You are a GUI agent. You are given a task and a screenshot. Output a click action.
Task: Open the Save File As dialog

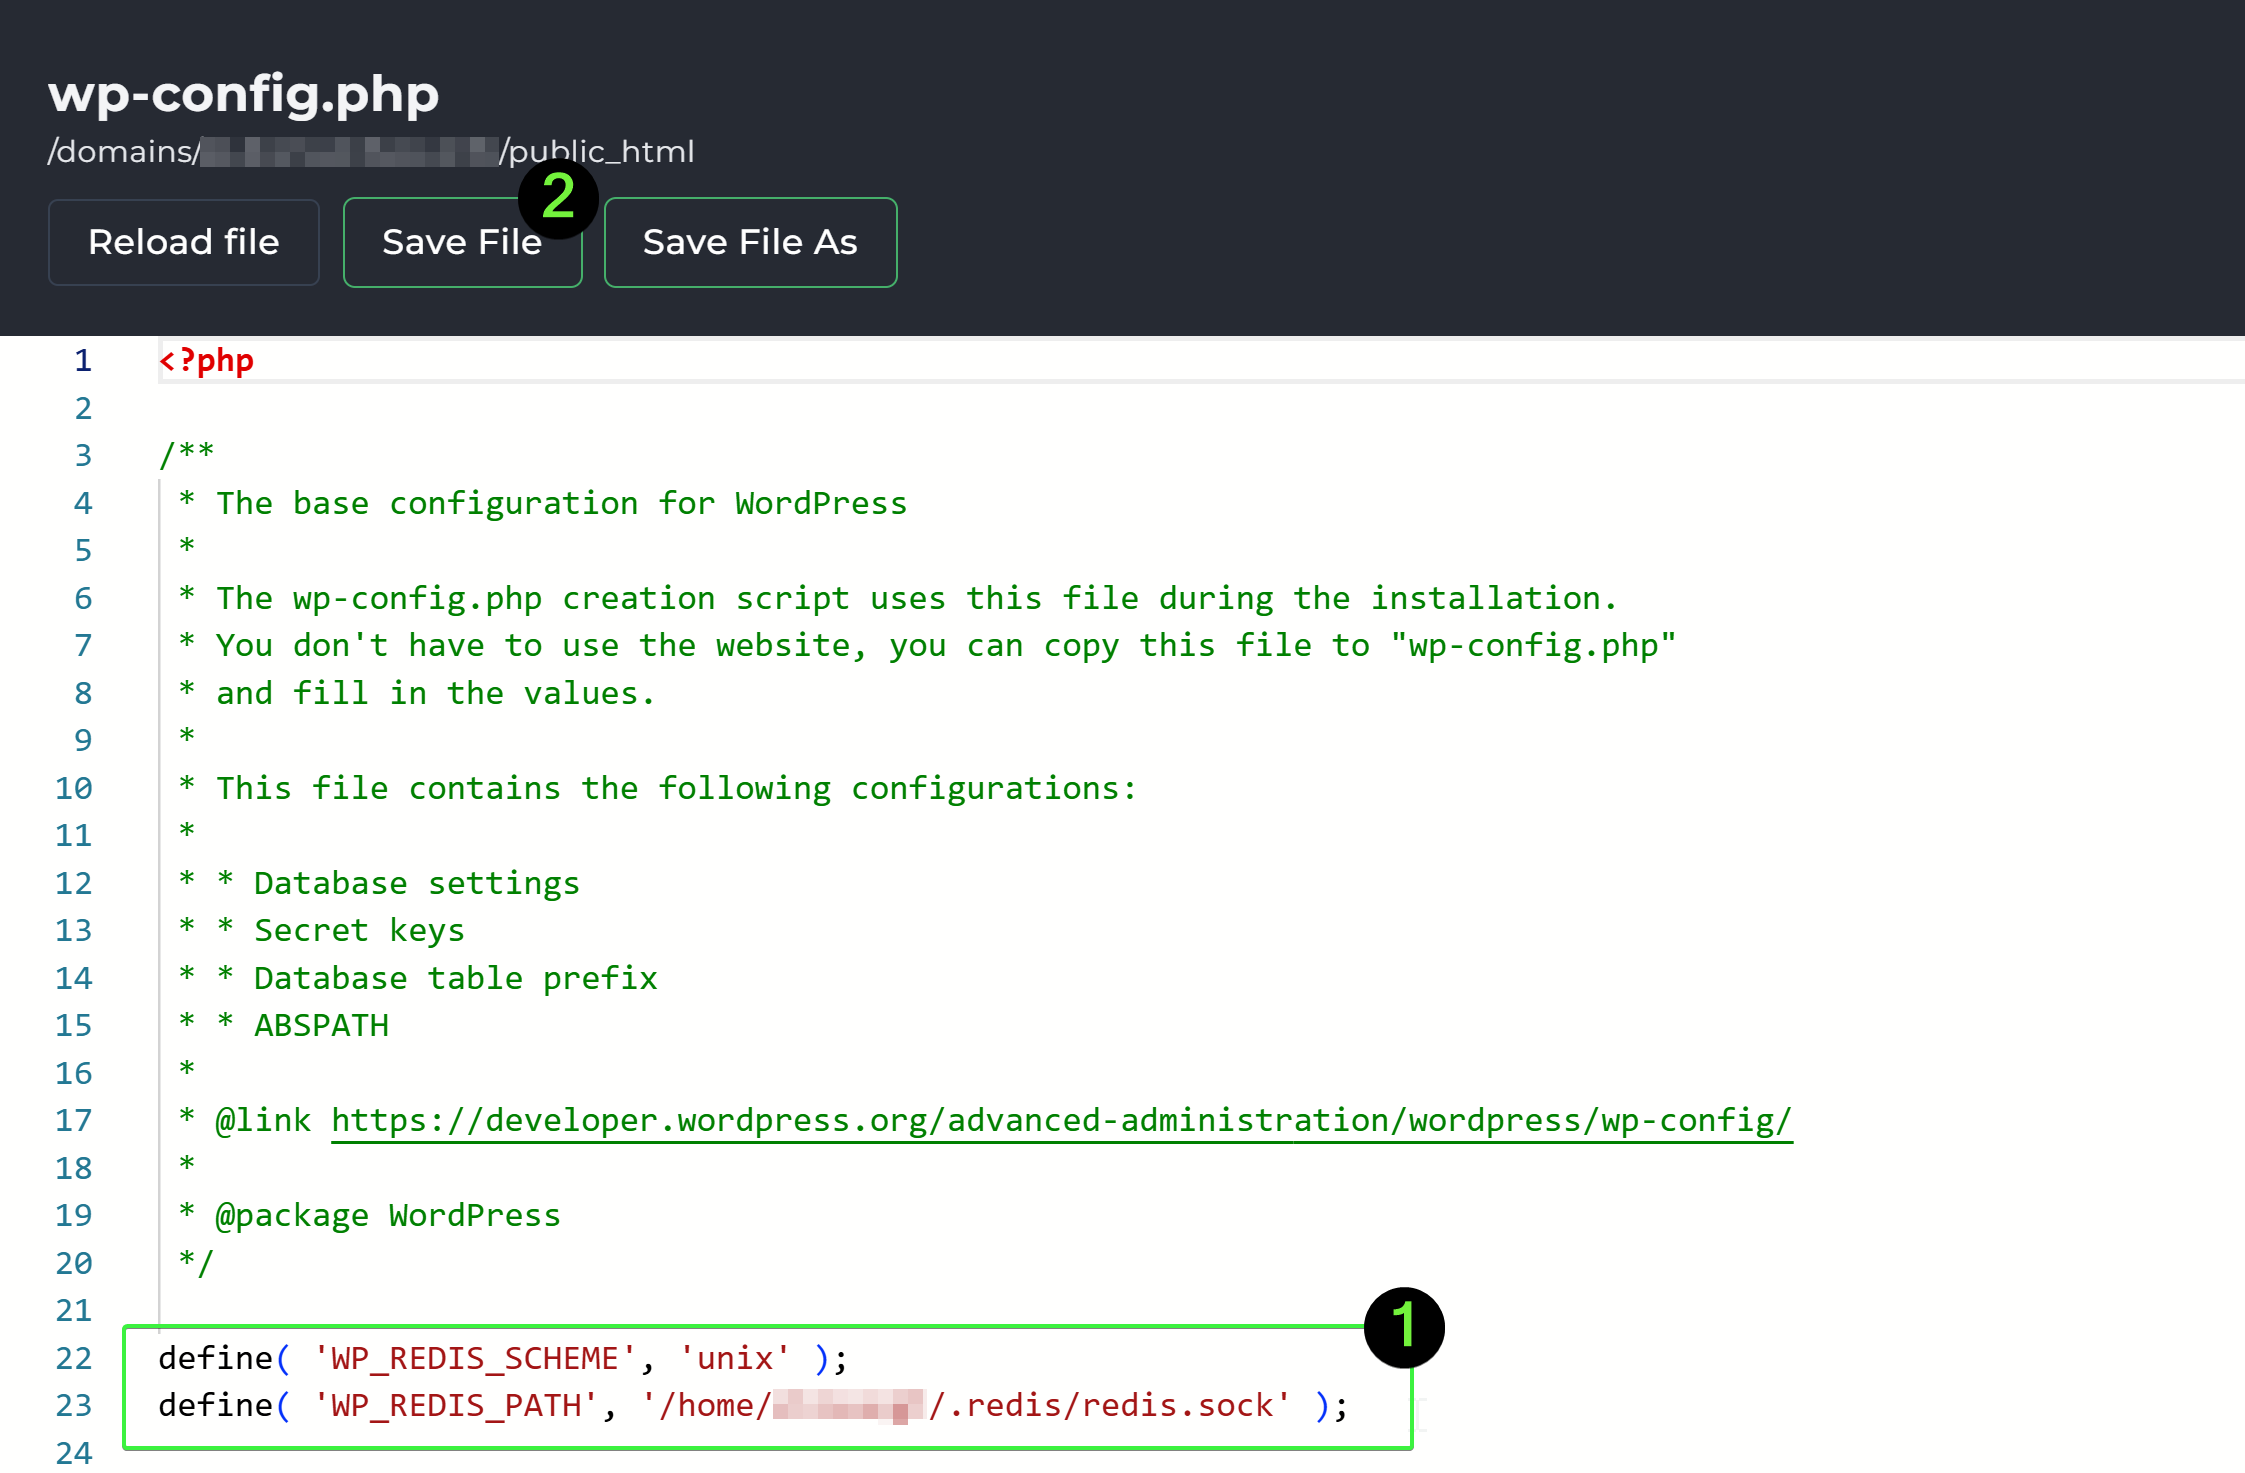[x=750, y=242]
